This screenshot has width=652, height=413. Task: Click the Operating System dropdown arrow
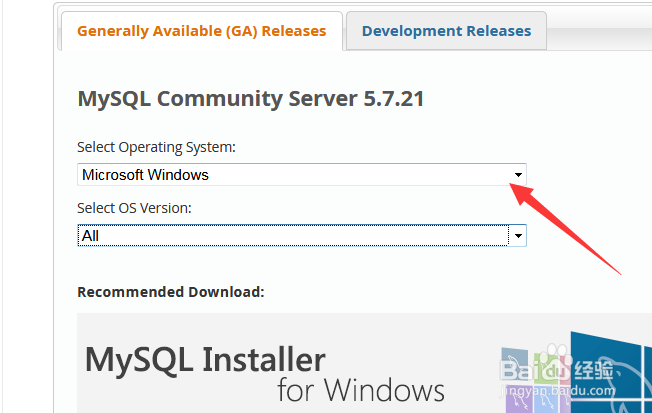[518, 175]
